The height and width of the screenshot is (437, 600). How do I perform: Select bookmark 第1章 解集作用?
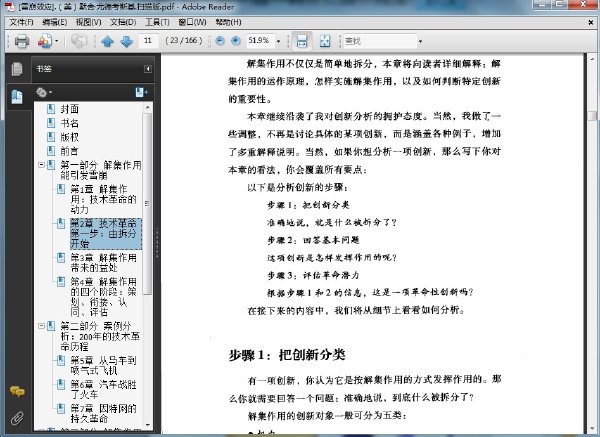coord(103,199)
